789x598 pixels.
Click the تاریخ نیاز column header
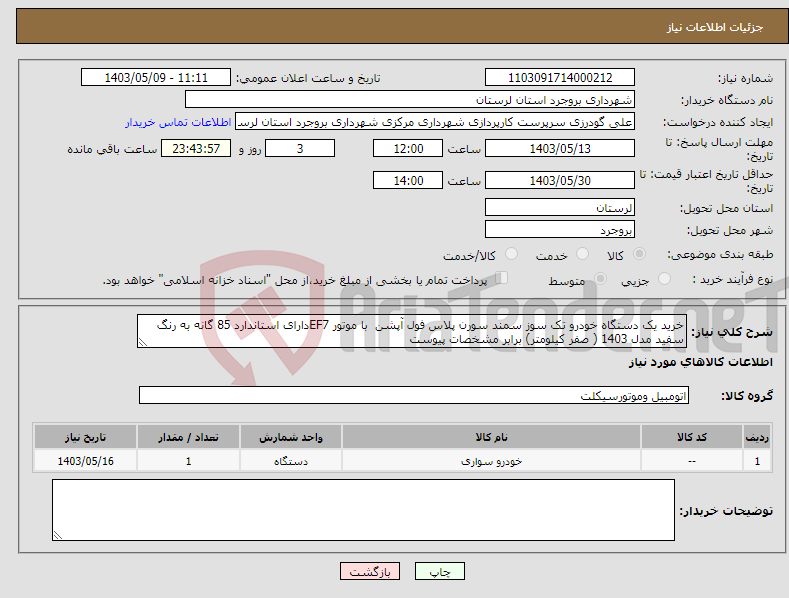(x=86, y=437)
